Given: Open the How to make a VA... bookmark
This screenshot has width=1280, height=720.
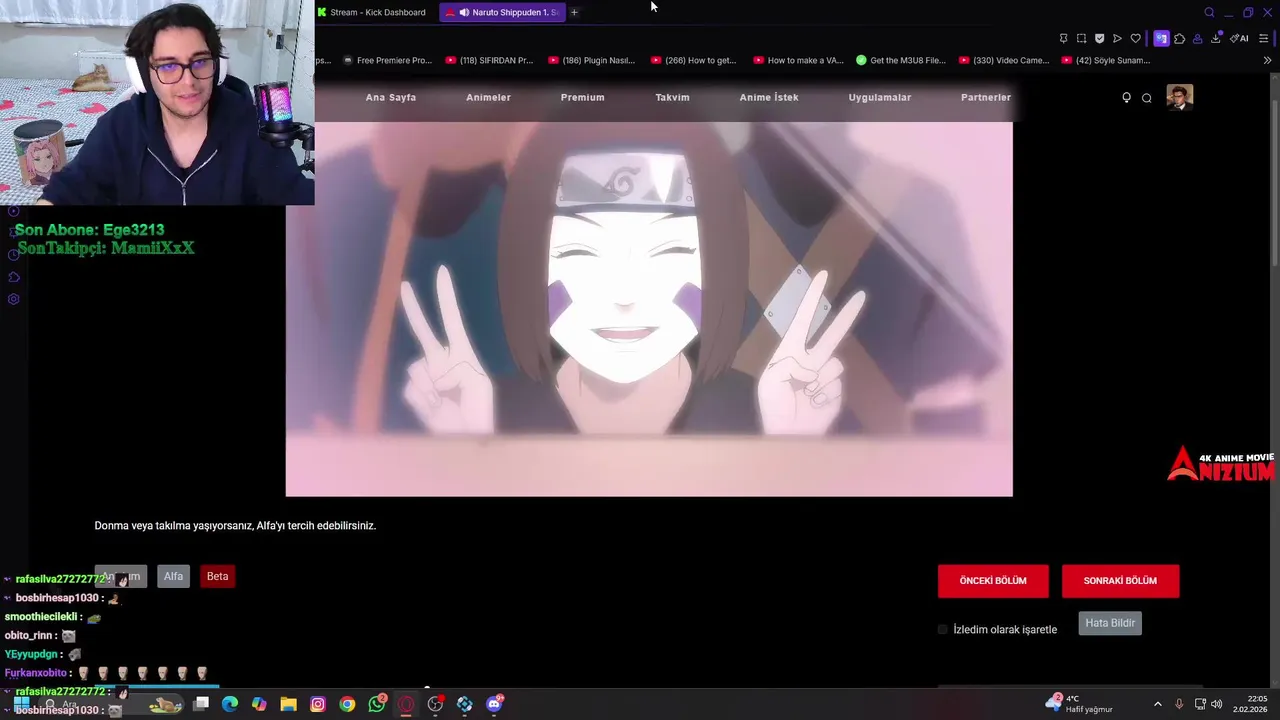Looking at the screenshot, I should (799, 60).
